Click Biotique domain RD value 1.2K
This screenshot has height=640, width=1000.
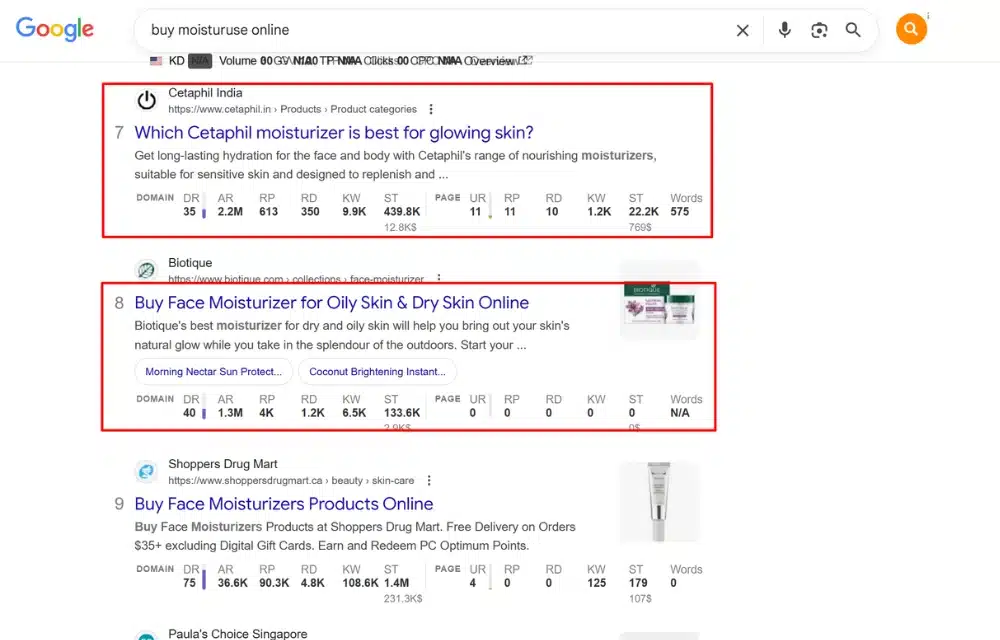(312, 413)
